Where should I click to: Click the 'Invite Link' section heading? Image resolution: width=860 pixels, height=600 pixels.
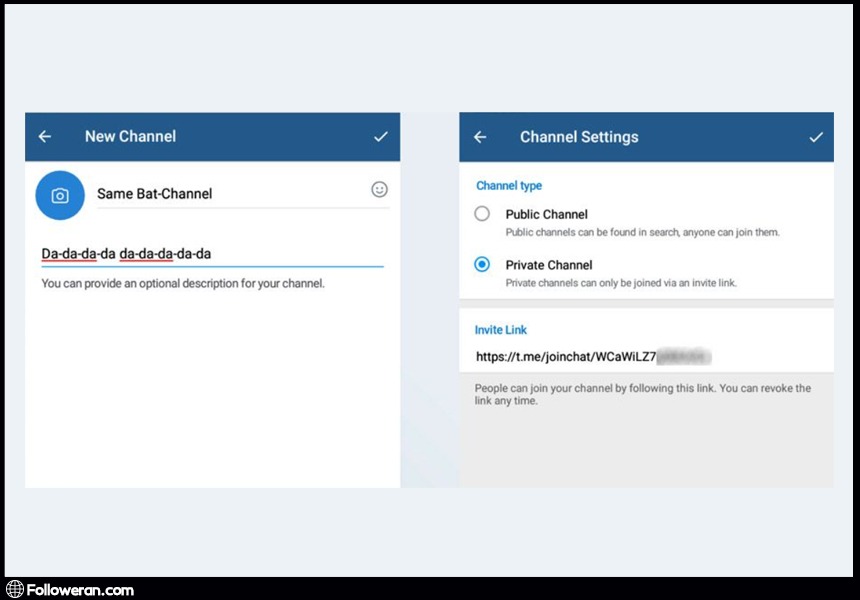tap(500, 330)
